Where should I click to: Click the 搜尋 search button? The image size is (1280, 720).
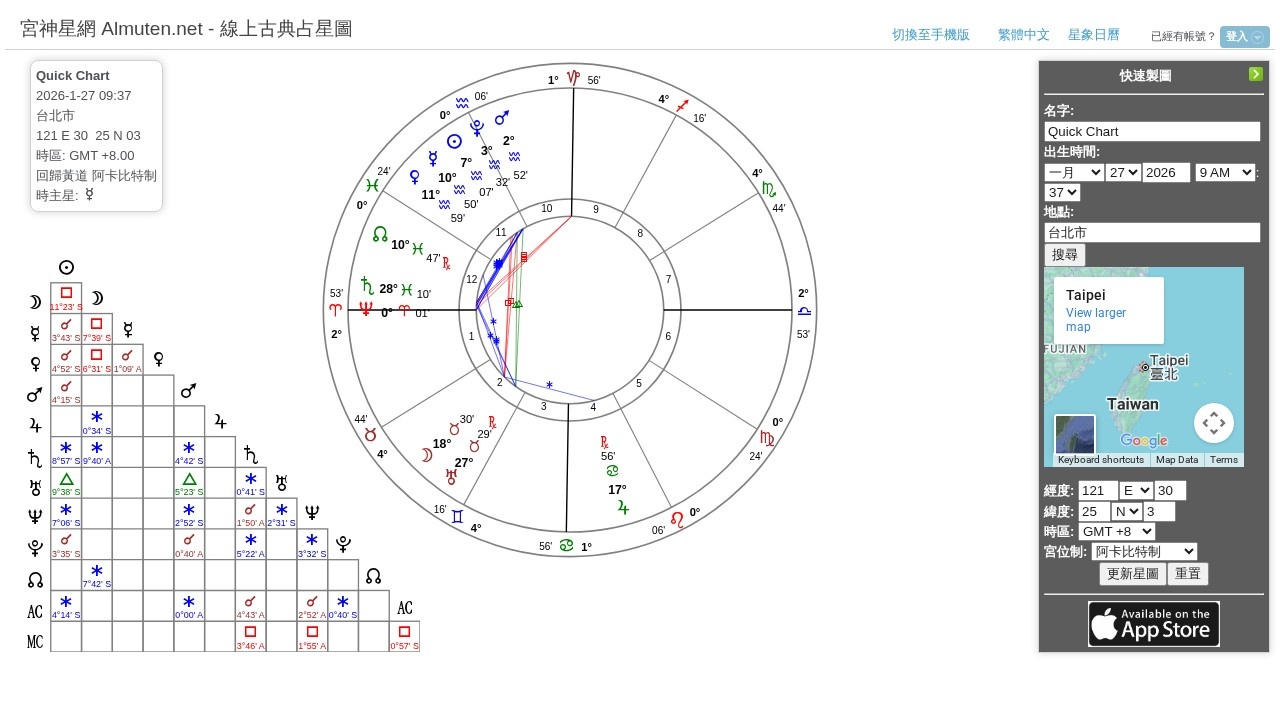coord(1065,254)
